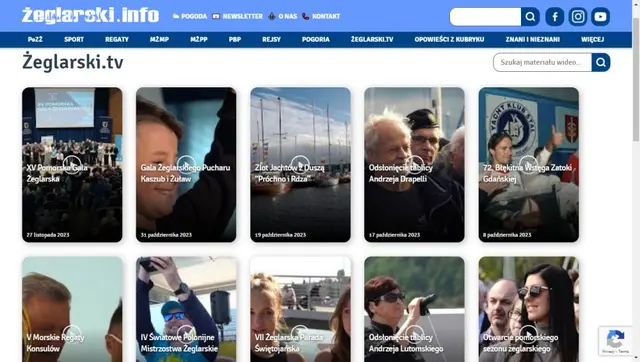The width and height of the screenshot is (640, 362).
Task: Click the reCAPTCHA badge
Action: point(616,341)
